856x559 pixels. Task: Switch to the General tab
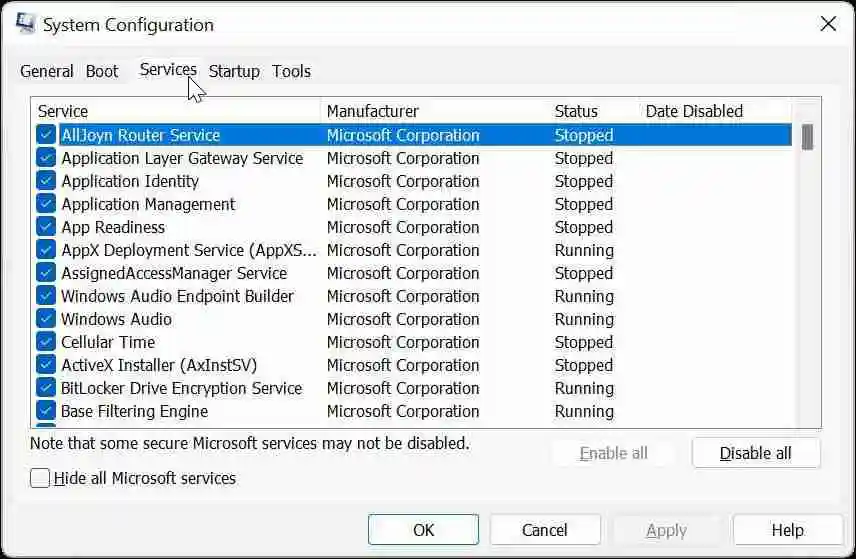tap(46, 71)
